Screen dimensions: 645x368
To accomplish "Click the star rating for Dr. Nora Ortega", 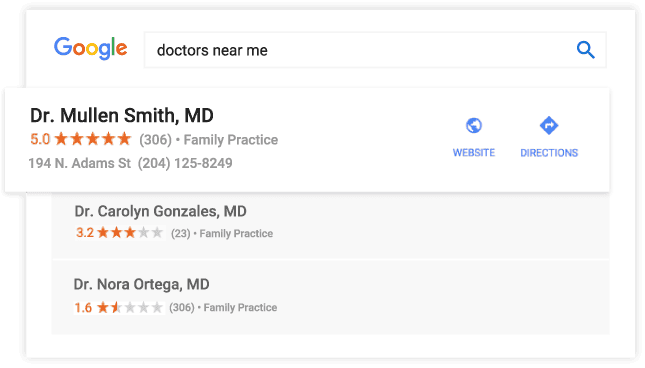I will click(x=130, y=307).
